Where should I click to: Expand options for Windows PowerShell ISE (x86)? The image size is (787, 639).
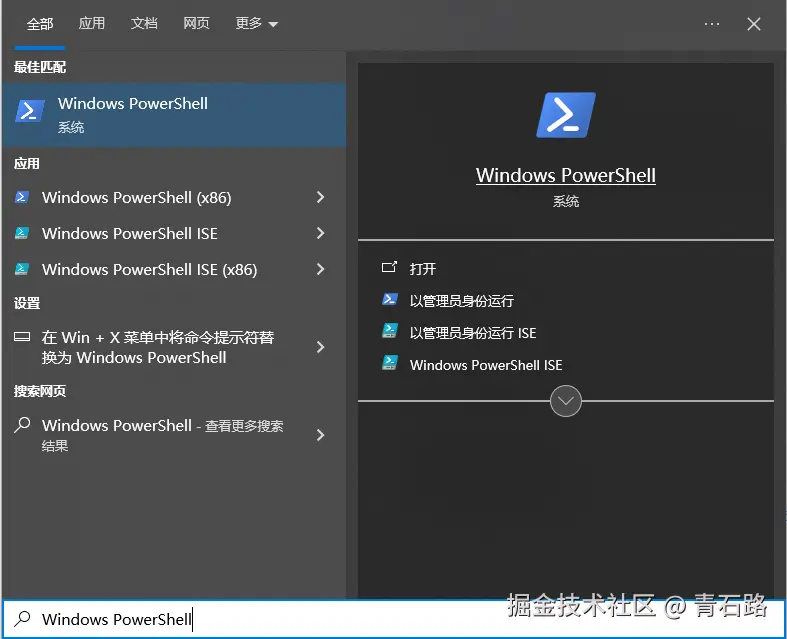coord(321,269)
